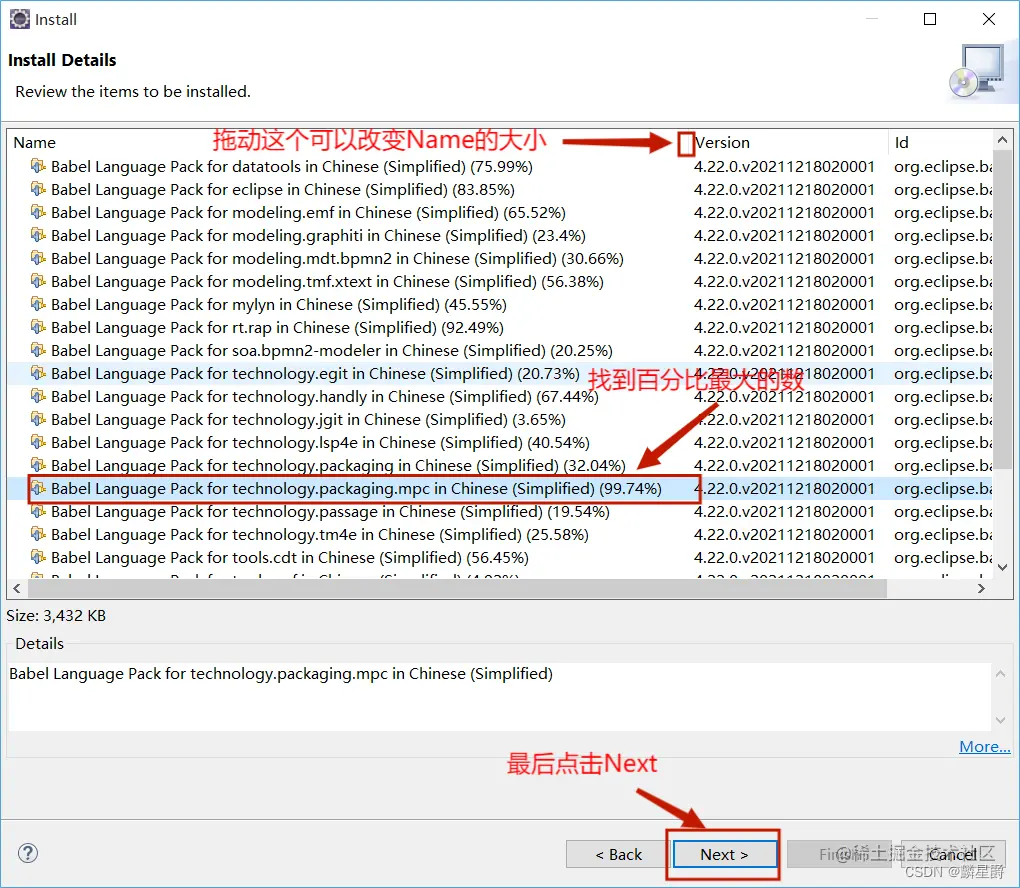The width and height of the screenshot is (1020, 888).
Task: Select the row for technology.packaging.mpc (99.74%)
Action: coord(500,489)
